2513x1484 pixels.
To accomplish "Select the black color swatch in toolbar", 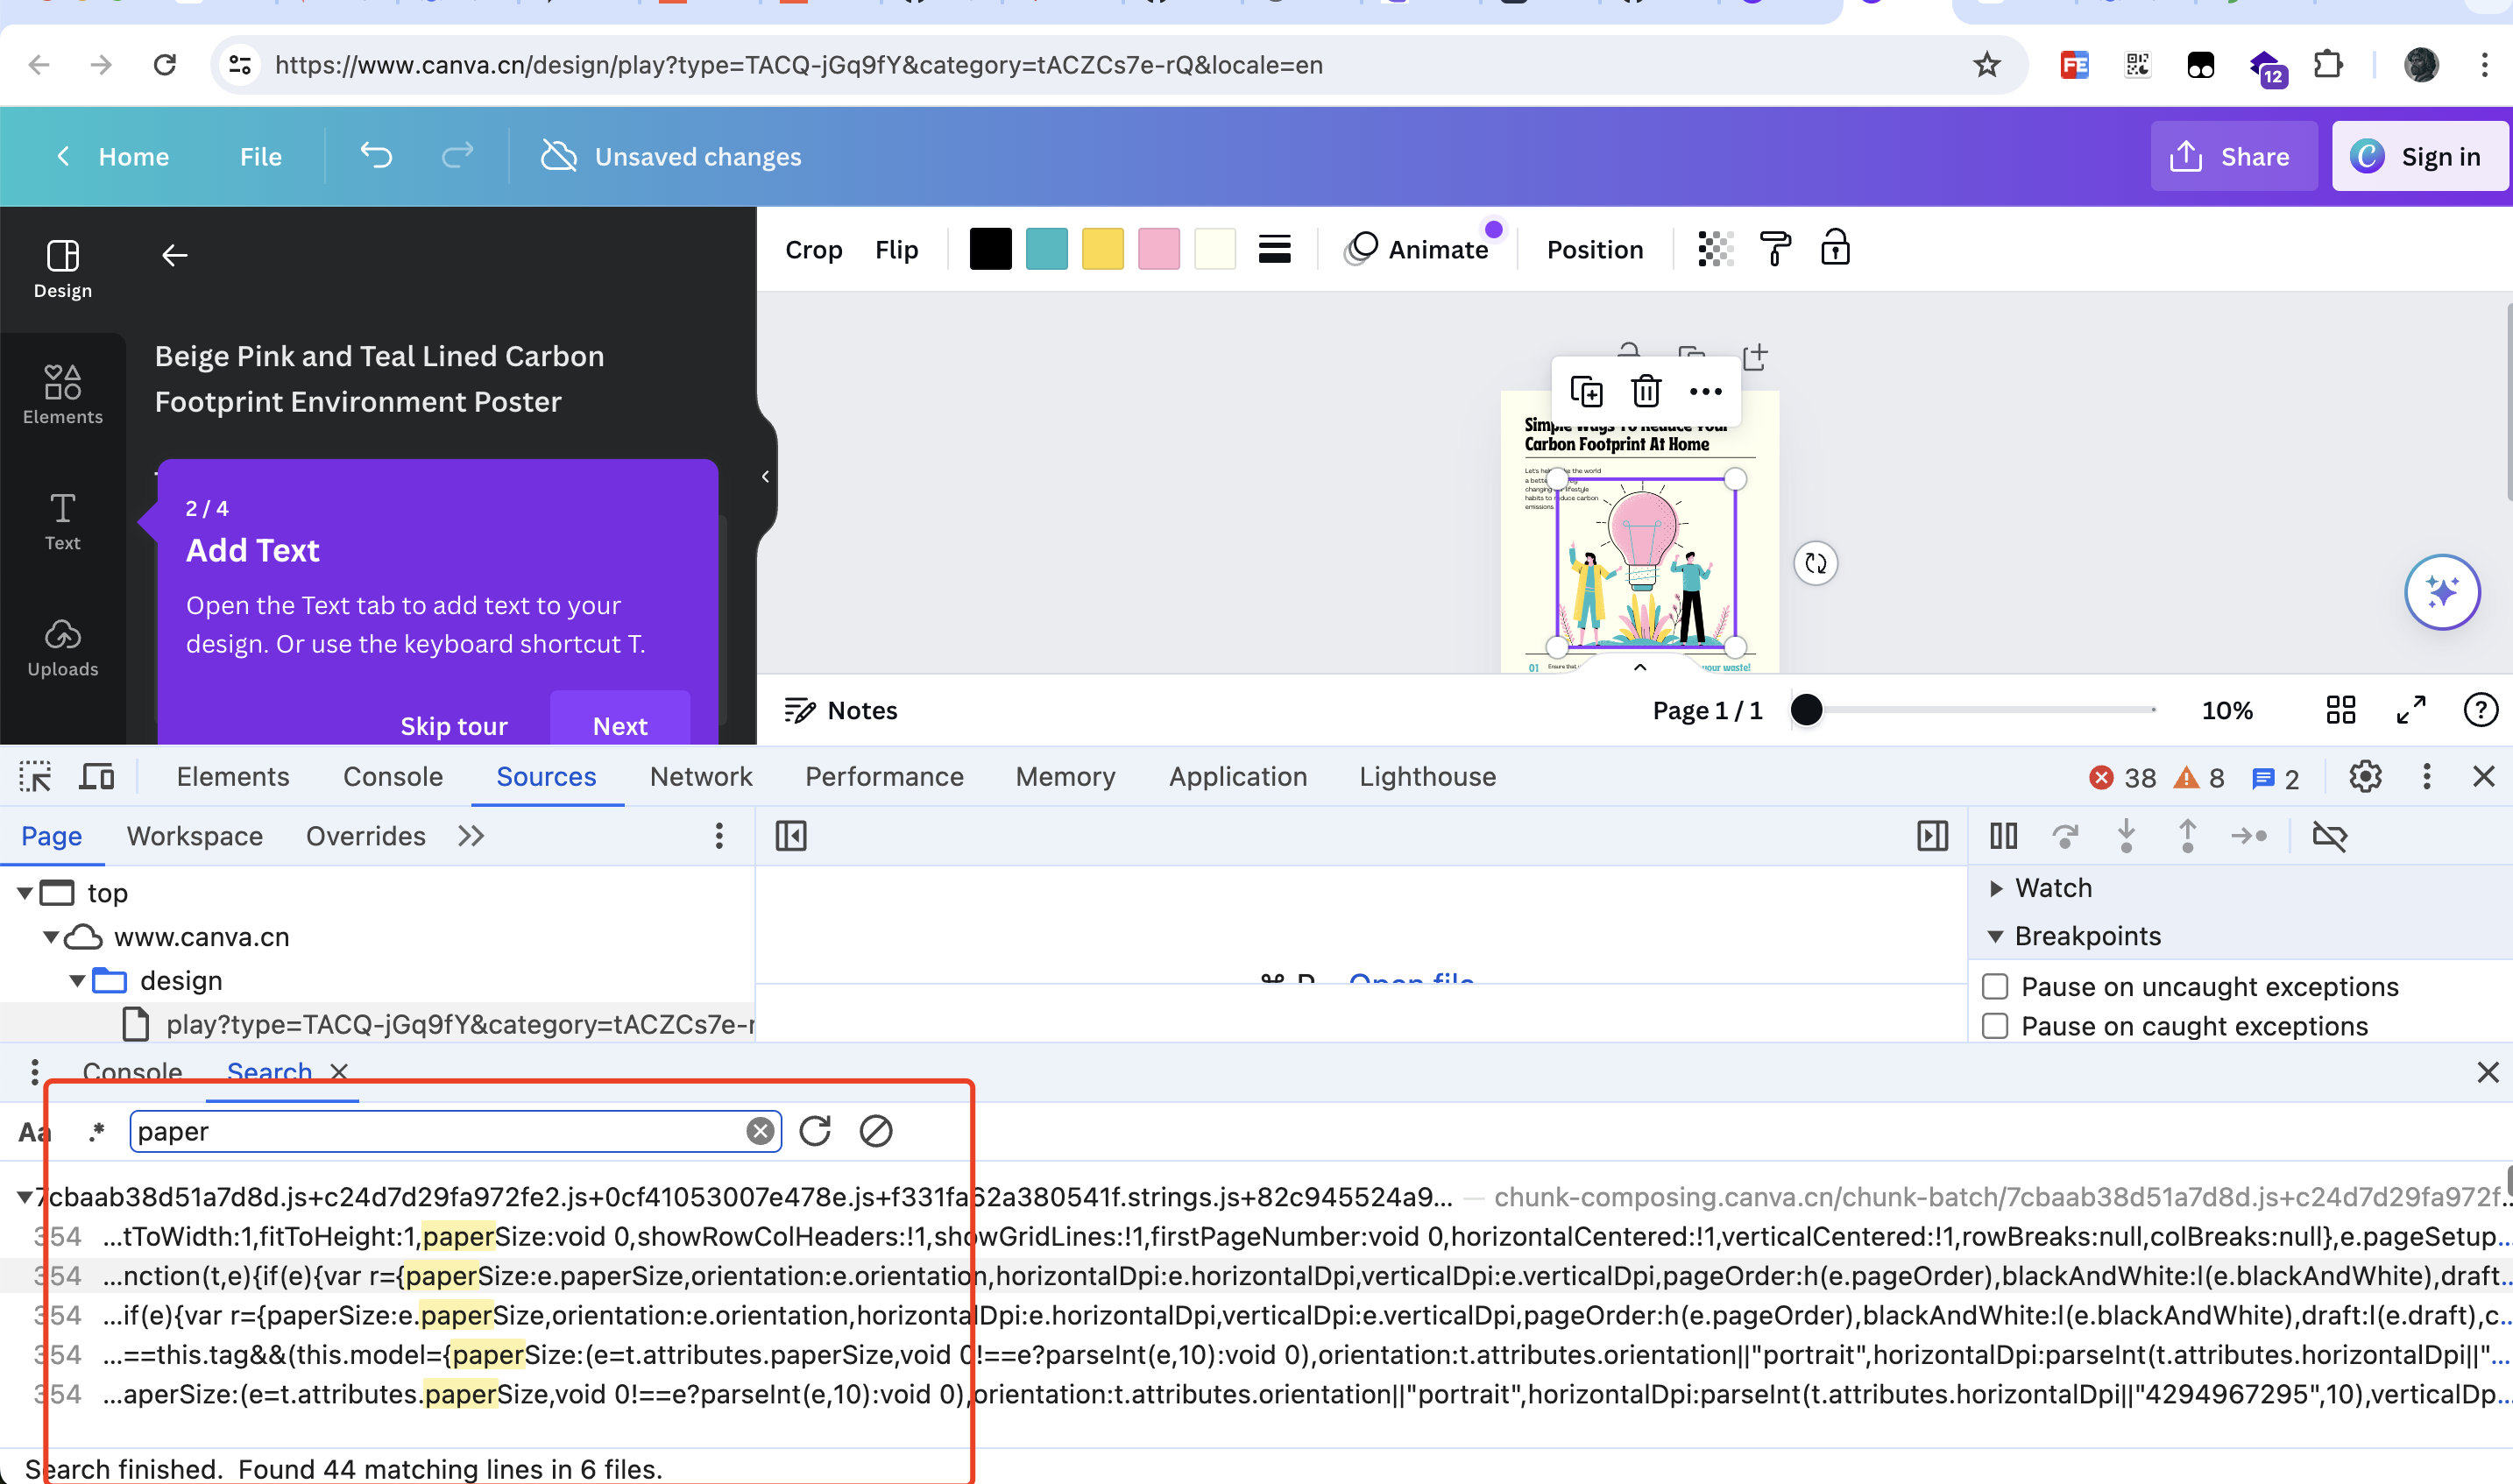I will click(991, 249).
